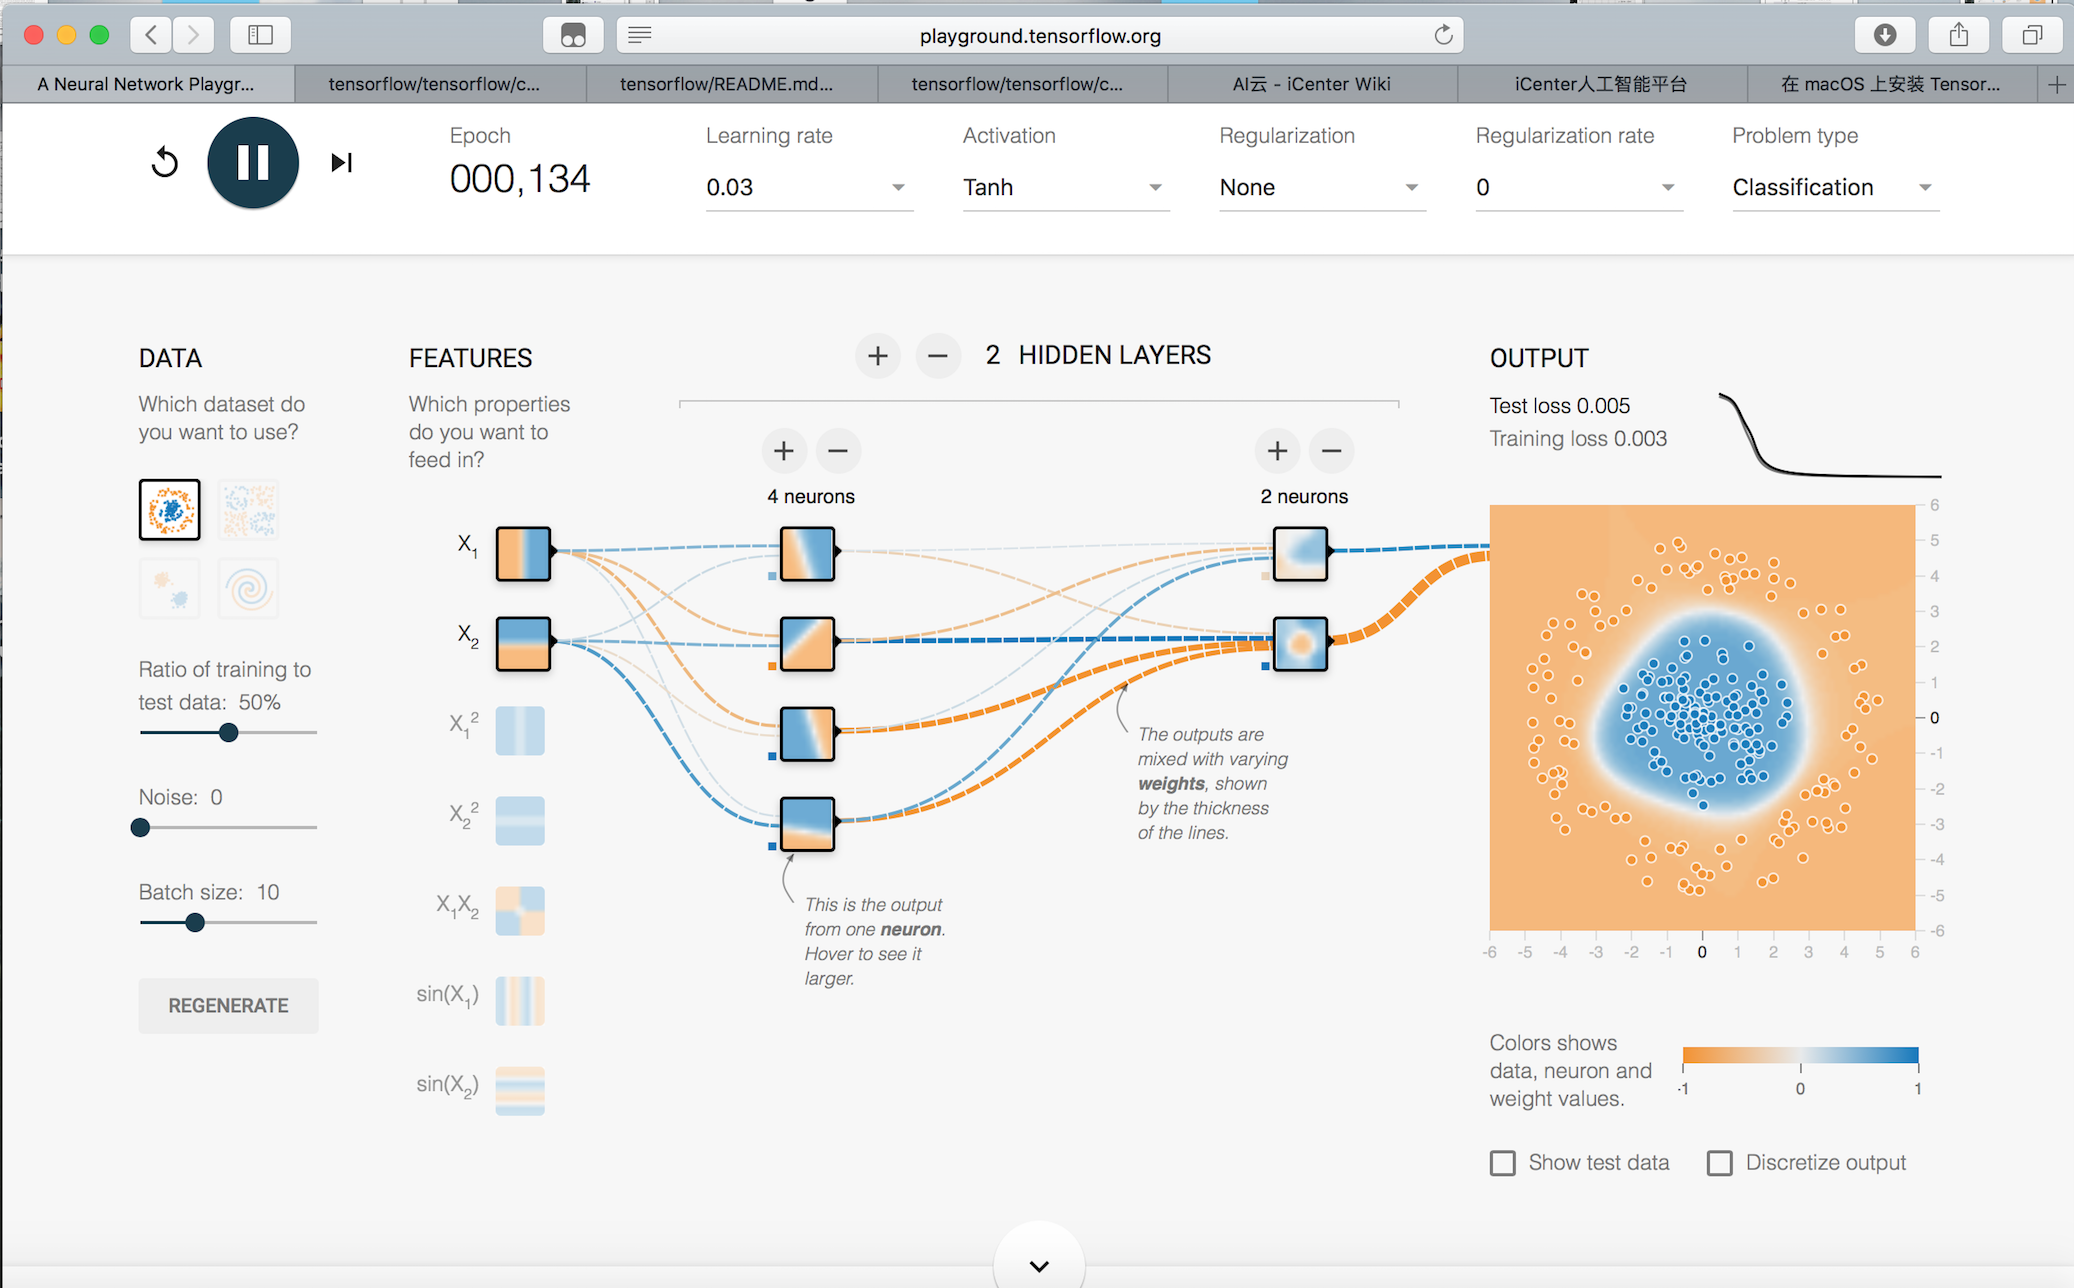Open the Learning rate dropdown

pyautogui.click(x=809, y=187)
